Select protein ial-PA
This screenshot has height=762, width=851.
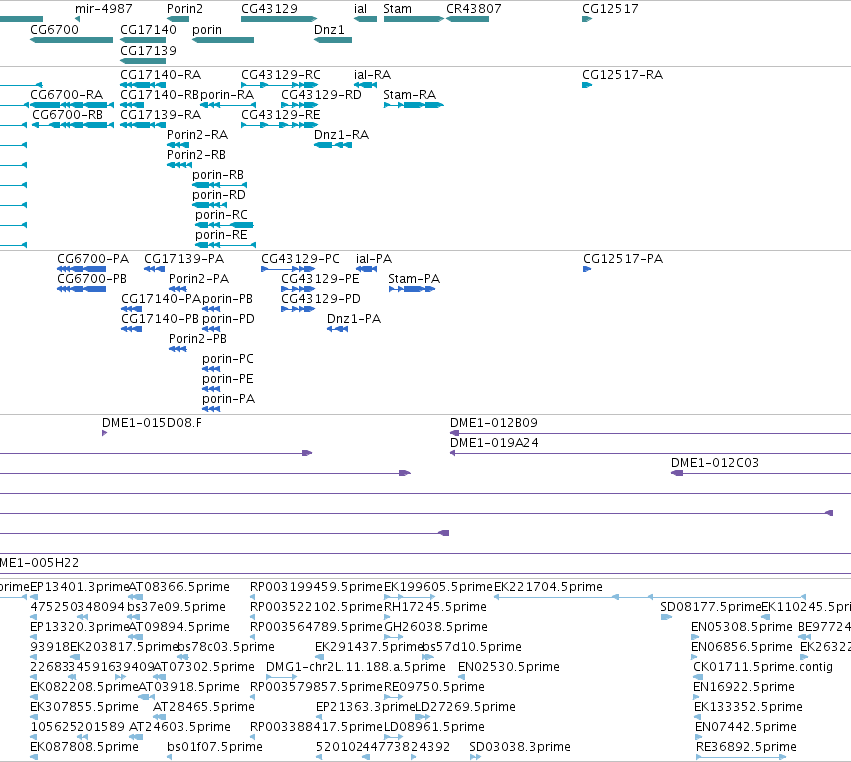(x=373, y=259)
